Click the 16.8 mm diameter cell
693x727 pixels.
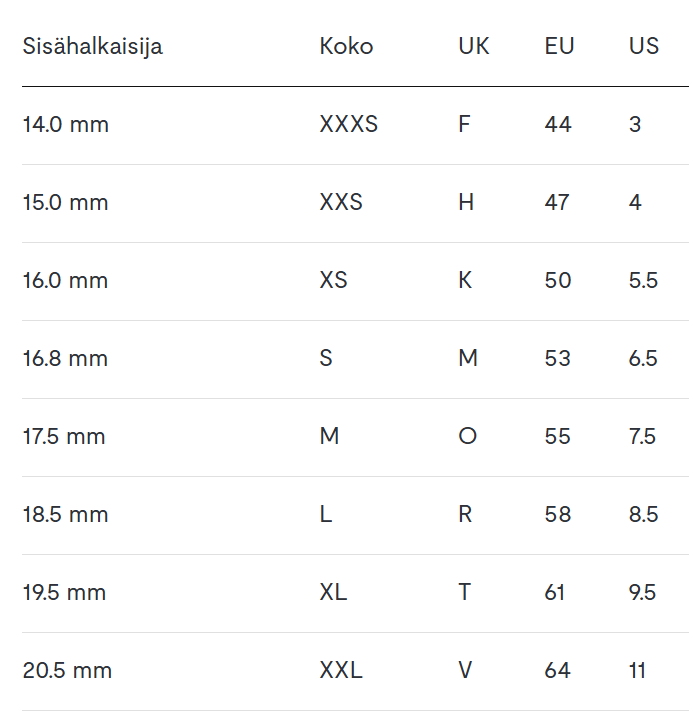65,359
